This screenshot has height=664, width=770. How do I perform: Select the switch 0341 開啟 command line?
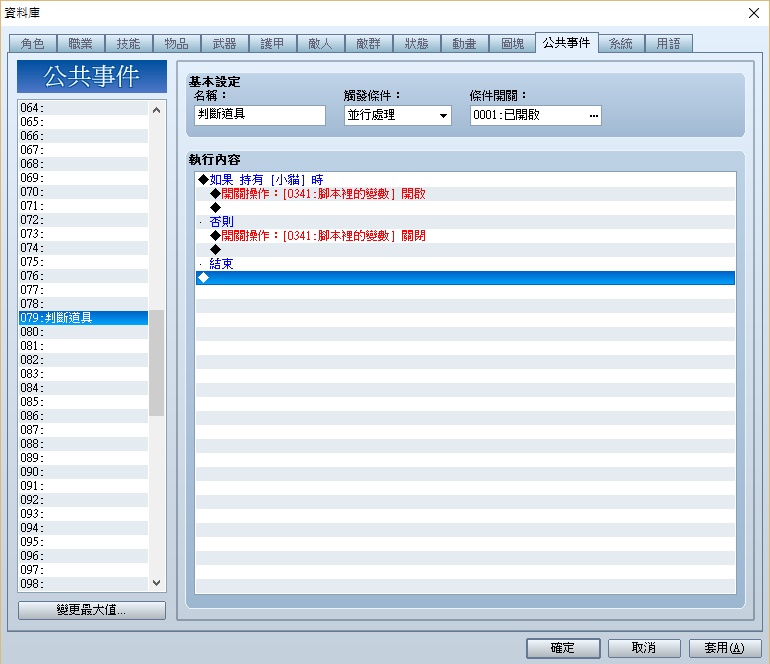coord(465,194)
